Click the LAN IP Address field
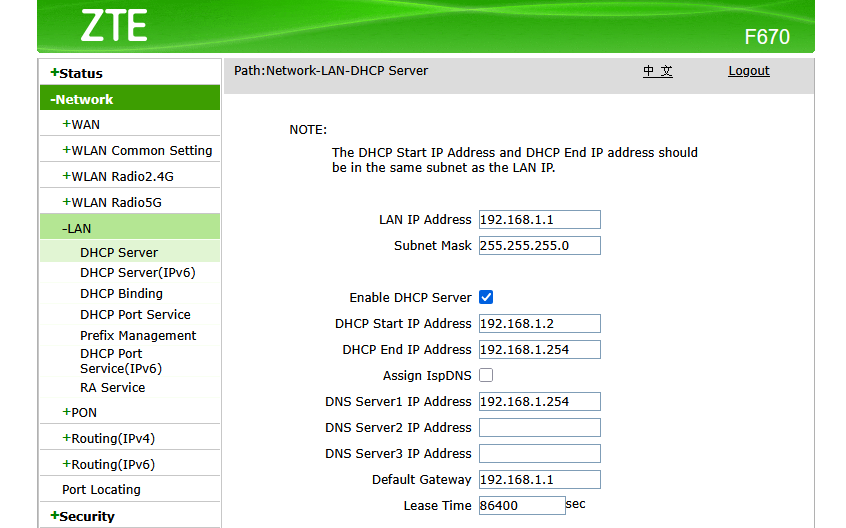 [x=539, y=219]
